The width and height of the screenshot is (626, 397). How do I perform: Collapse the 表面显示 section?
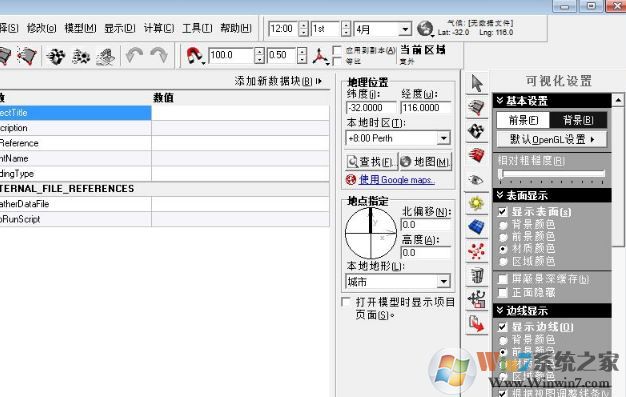tap(500, 195)
